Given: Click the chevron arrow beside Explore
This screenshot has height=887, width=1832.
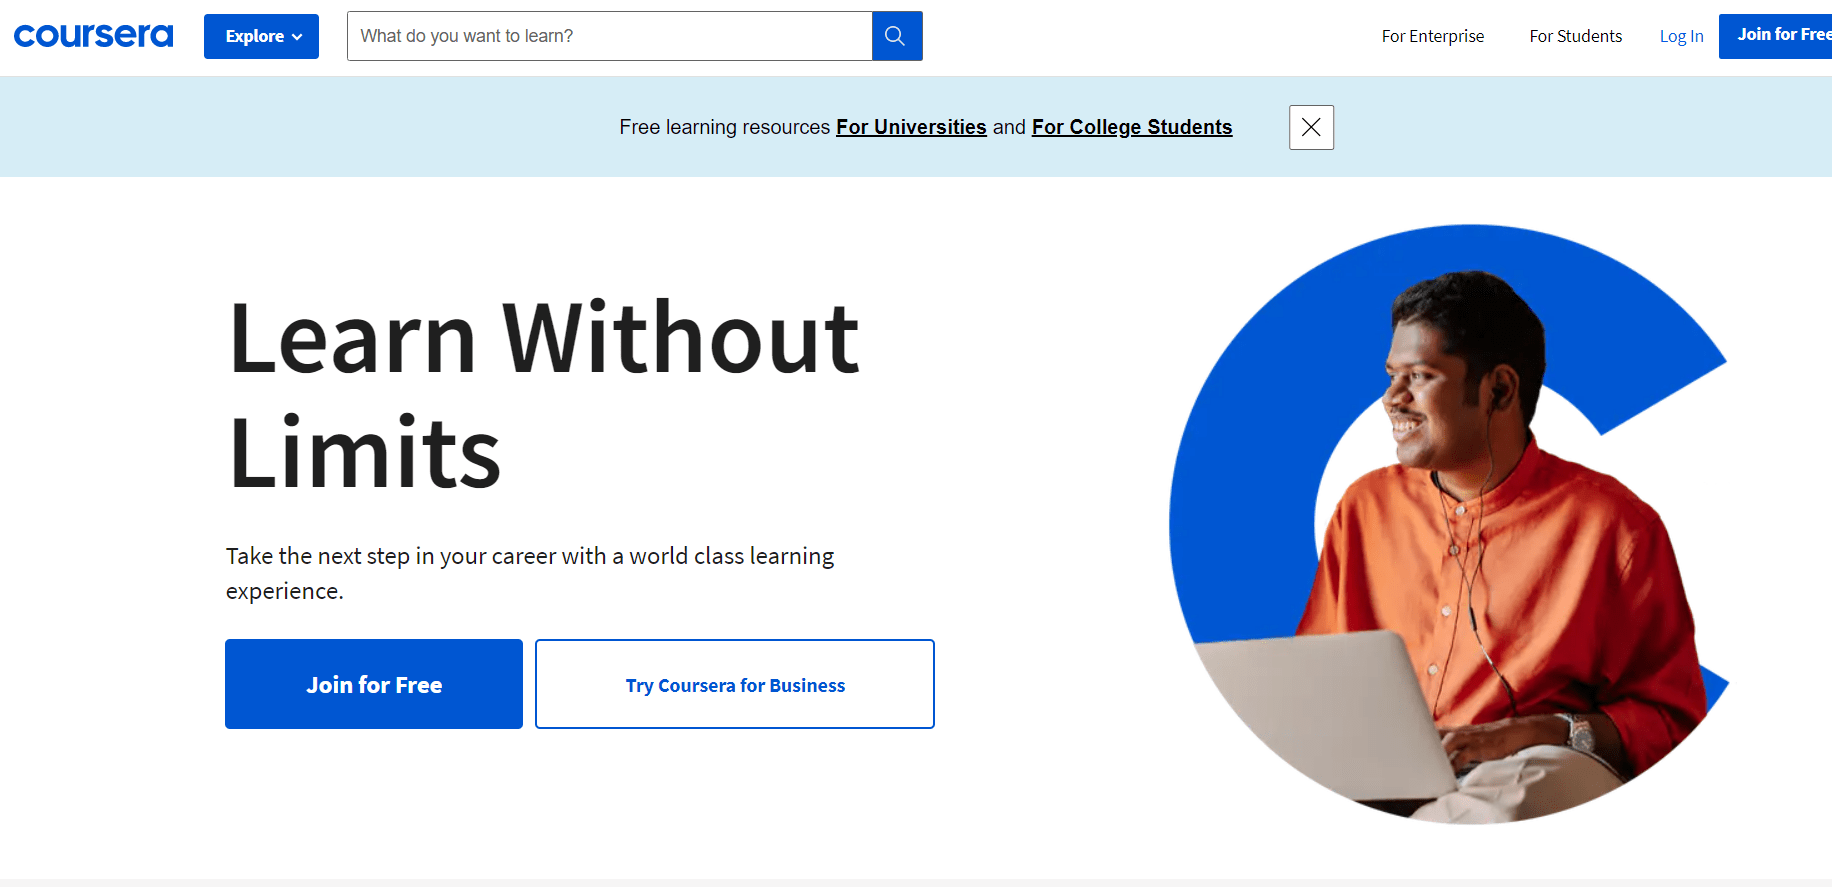Looking at the screenshot, I should tap(297, 37).
